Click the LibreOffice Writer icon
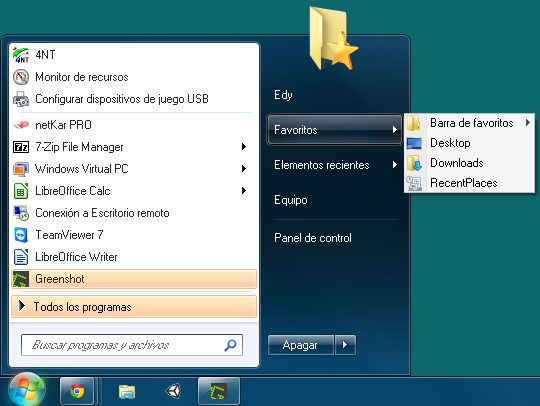 coord(21,257)
